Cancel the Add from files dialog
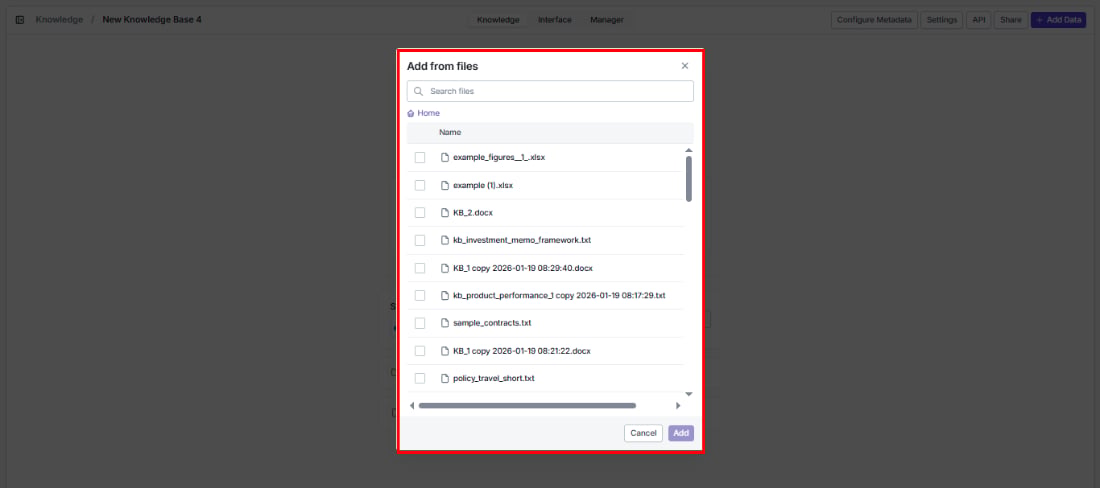The height and width of the screenshot is (490, 1100). (x=643, y=433)
